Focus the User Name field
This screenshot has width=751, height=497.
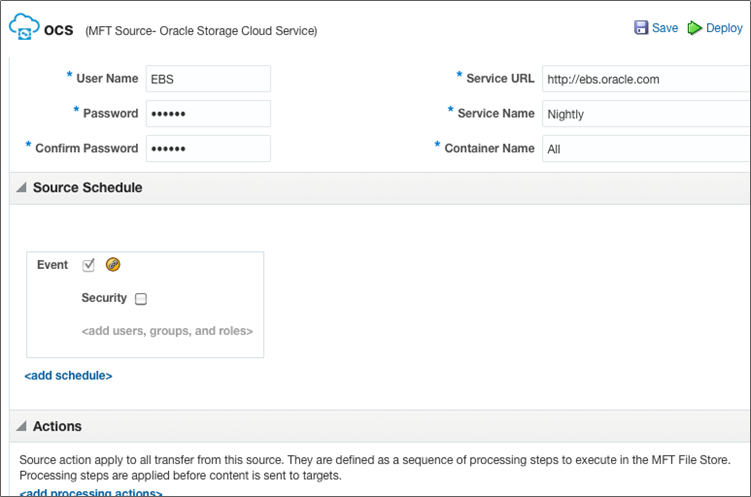pyautogui.click(x=208, y=79)
